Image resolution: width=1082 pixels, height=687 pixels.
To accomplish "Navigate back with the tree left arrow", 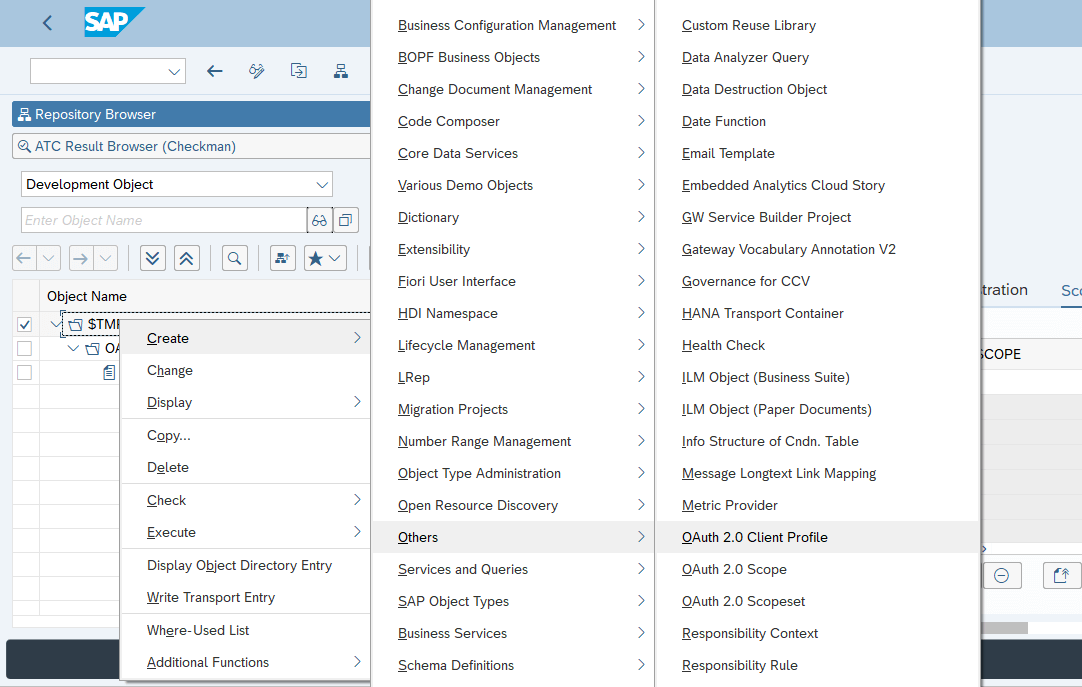I will pos(23,259).
